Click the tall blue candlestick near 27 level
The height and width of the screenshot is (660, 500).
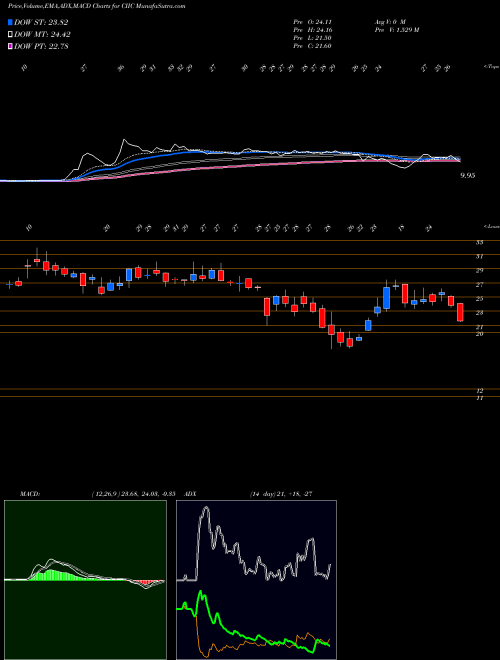tap(386, 298)
